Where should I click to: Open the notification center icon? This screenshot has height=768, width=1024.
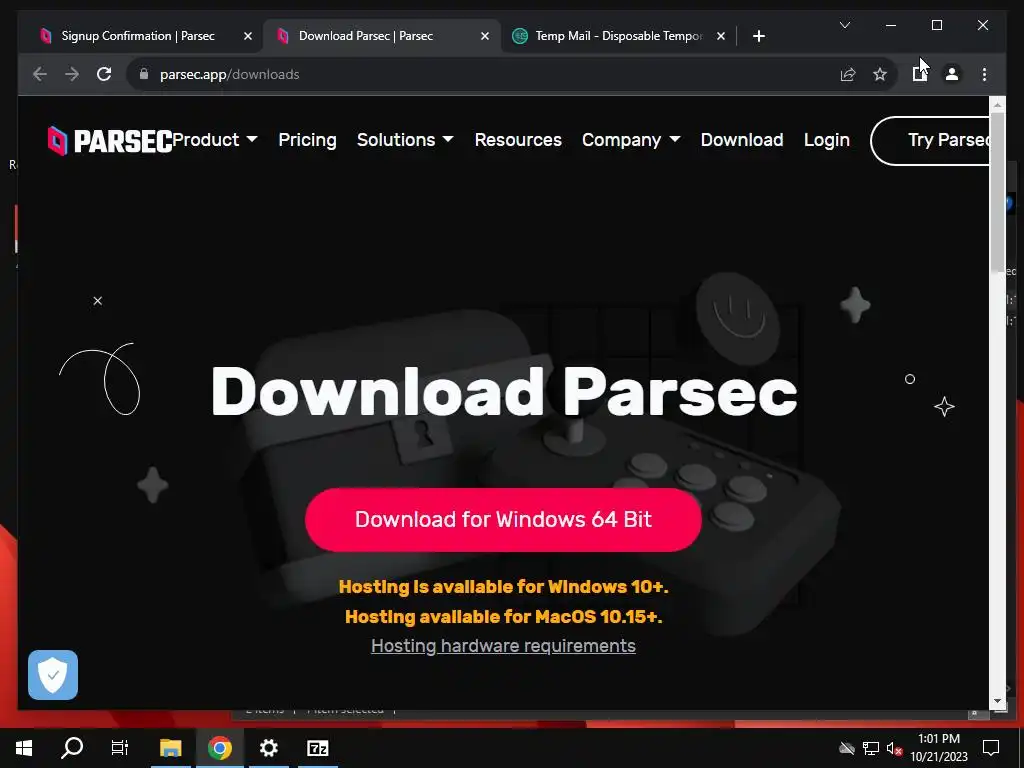pyautogui.click(x=991, y=748)
